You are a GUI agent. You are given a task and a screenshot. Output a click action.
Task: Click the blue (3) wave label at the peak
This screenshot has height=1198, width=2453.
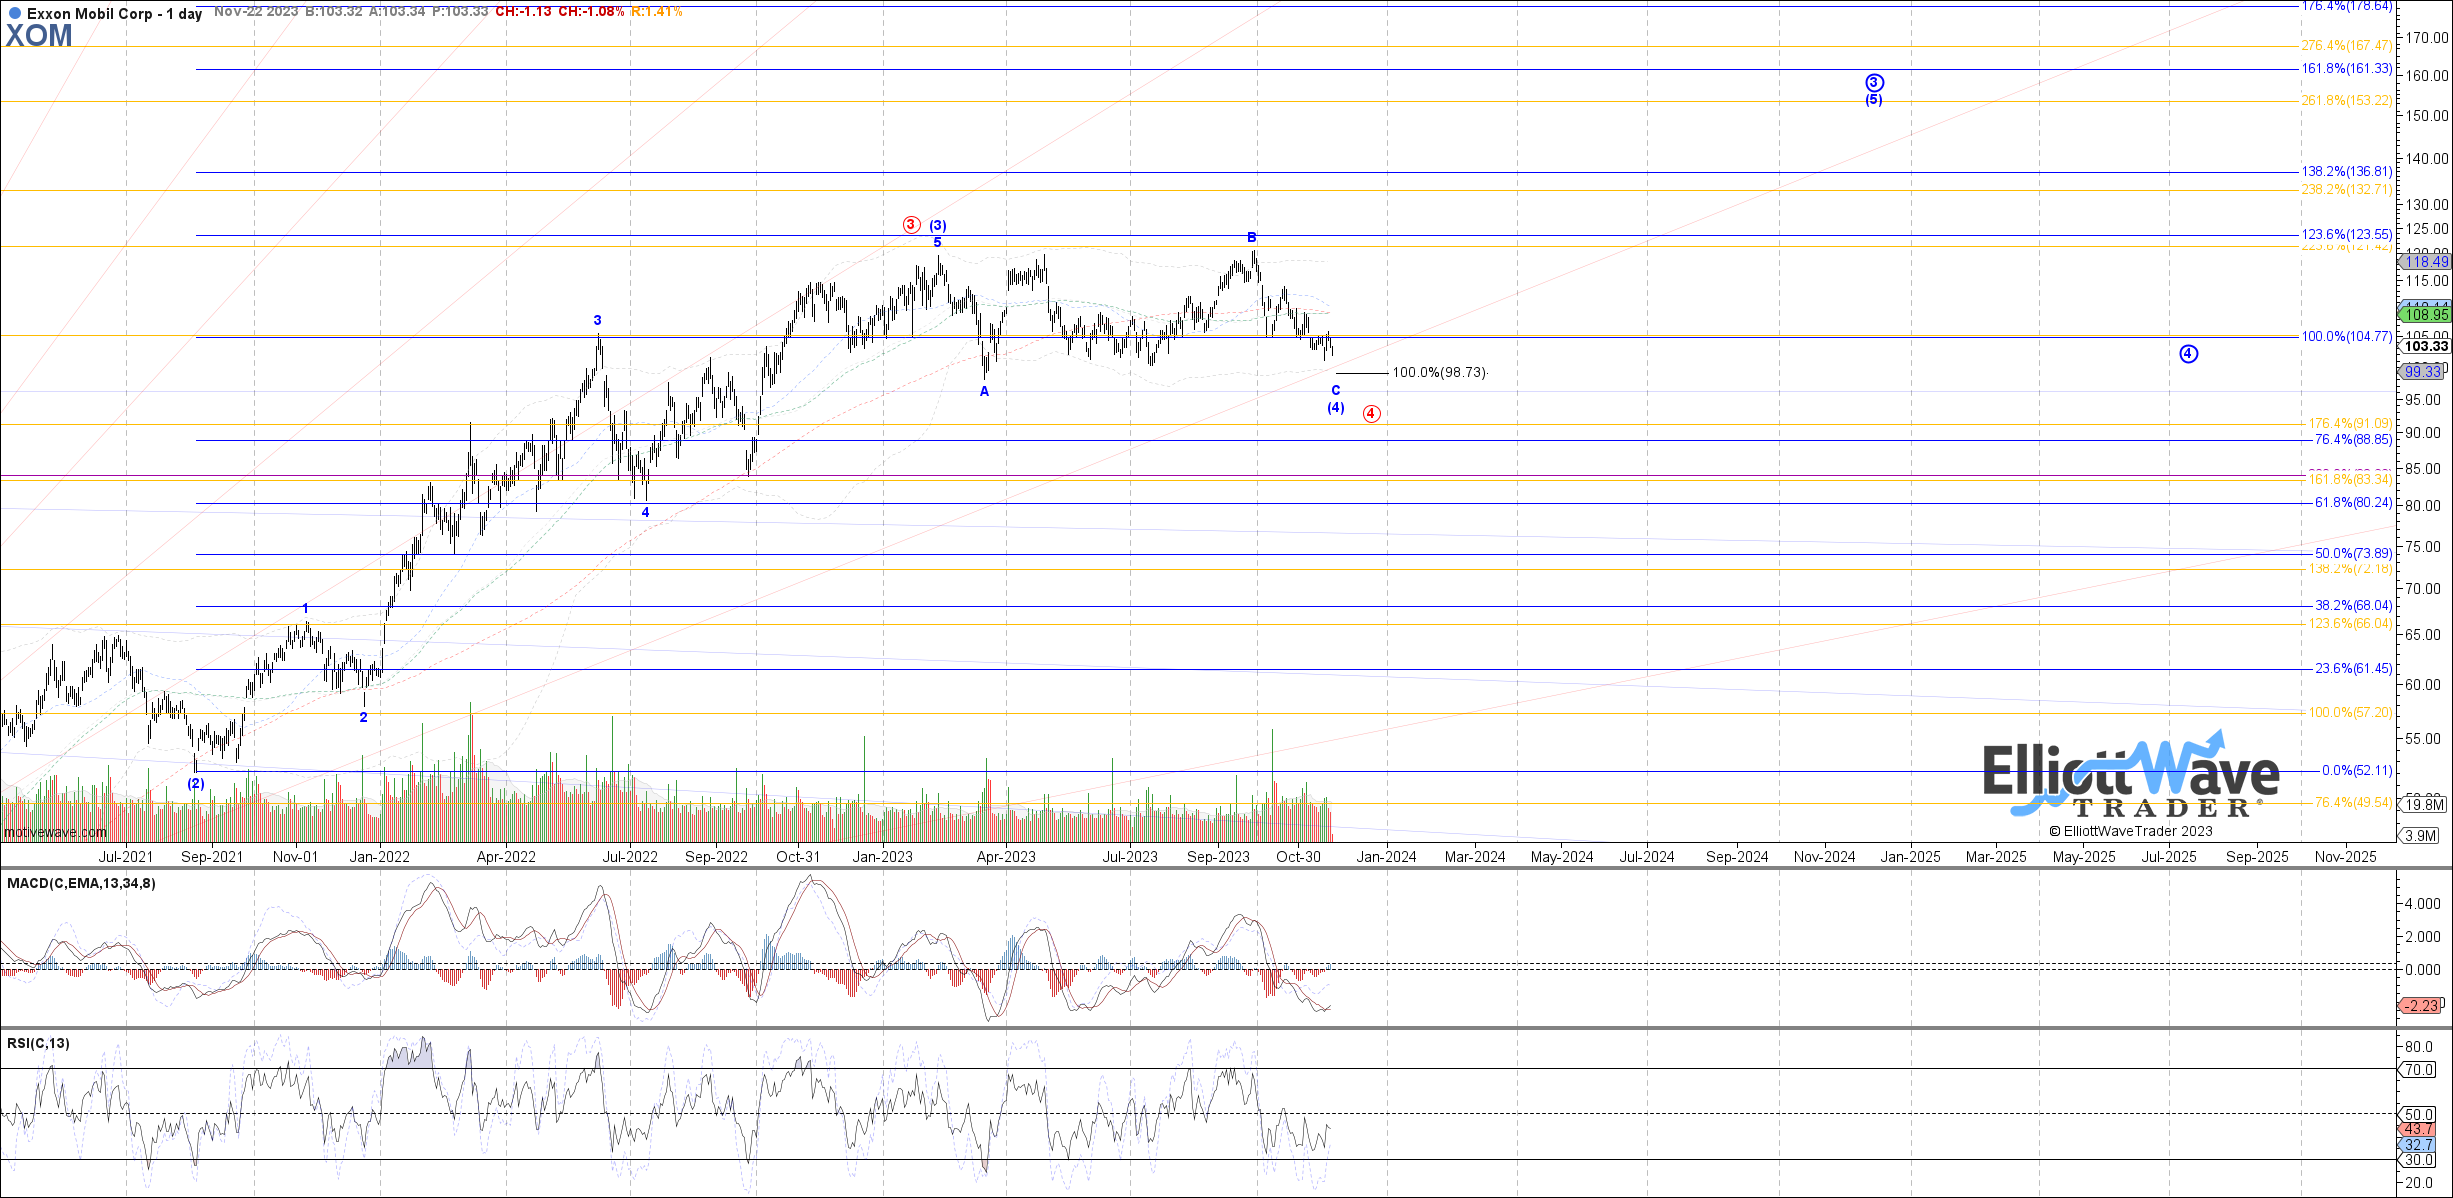(937, 226)
